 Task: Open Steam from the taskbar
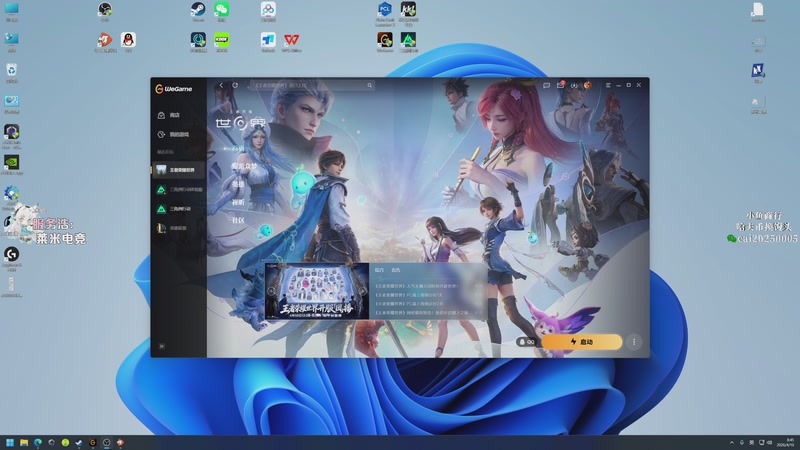pos(79,442)
